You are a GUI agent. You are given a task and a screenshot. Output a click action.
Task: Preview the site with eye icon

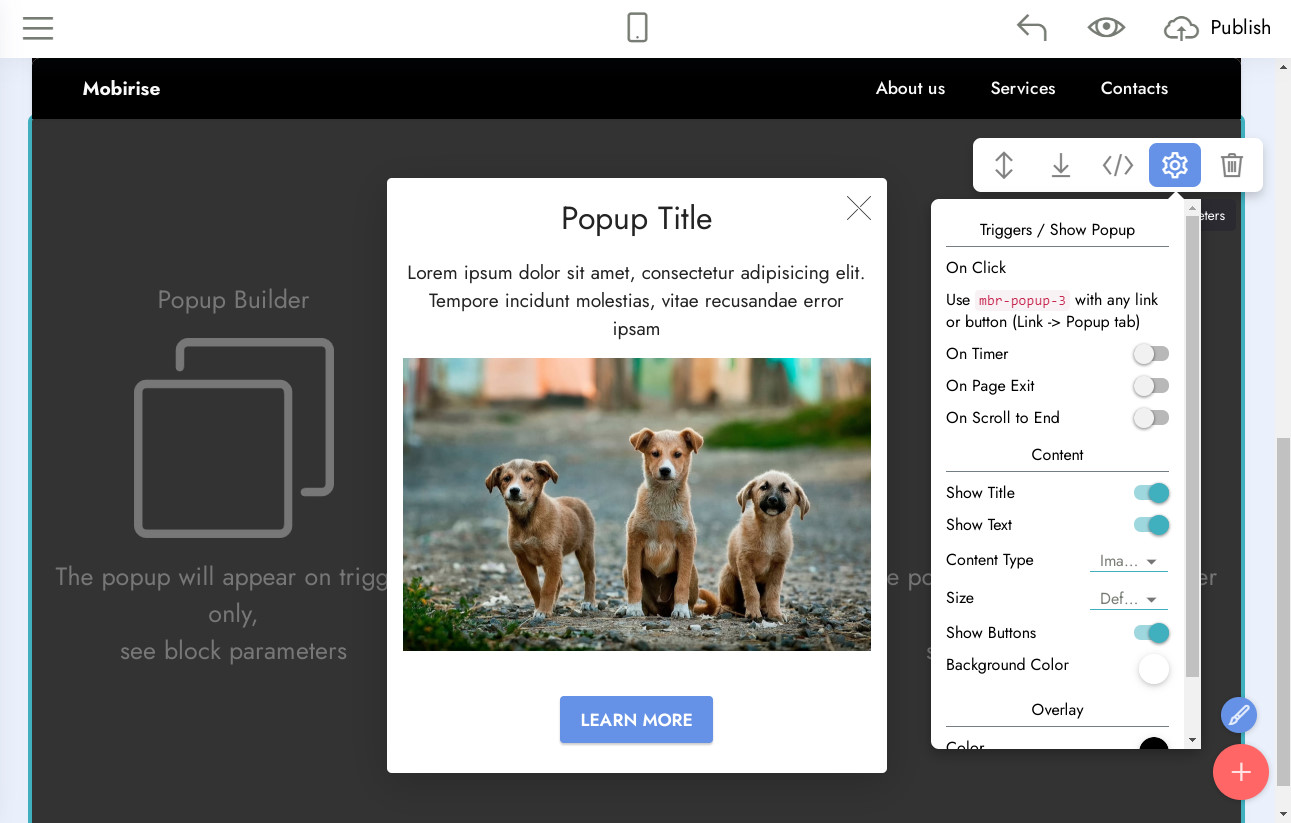point(1106,28)
